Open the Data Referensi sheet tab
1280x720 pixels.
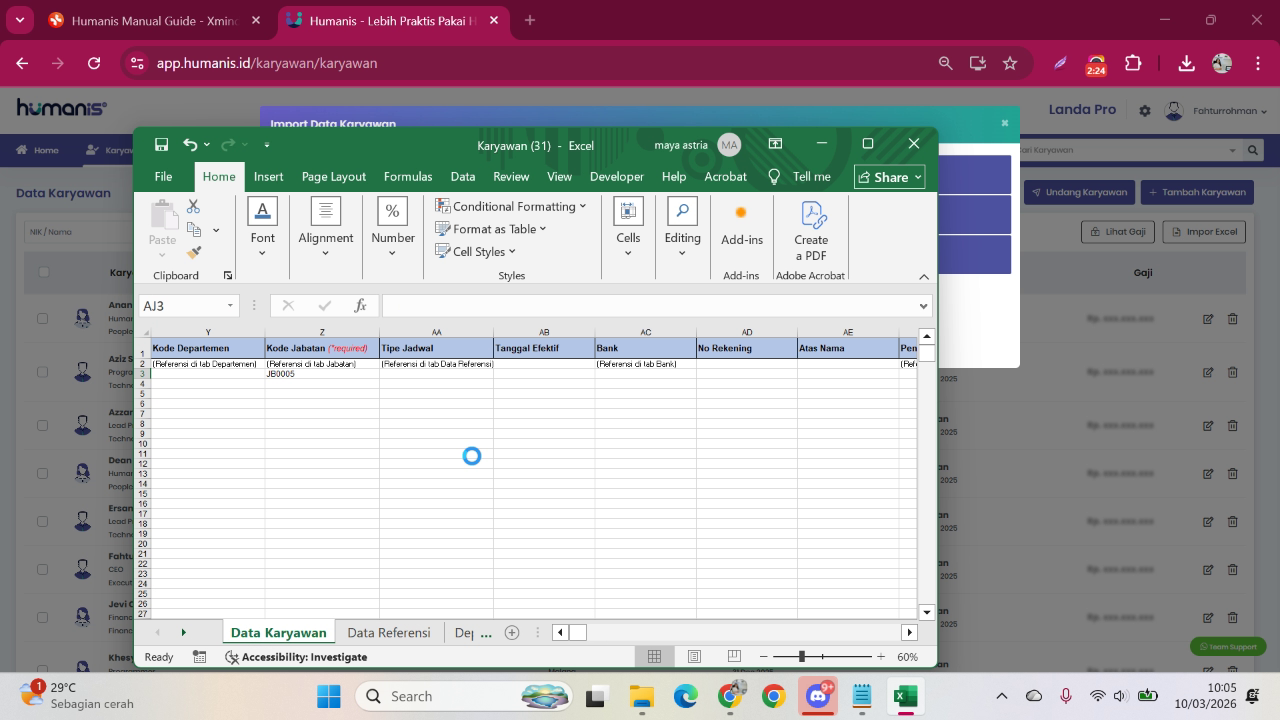click(x=389, y=632)
